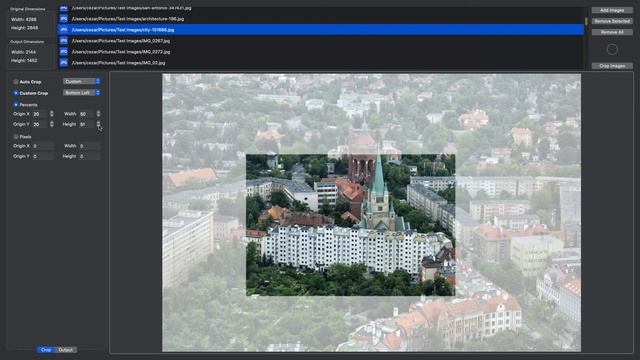Screen dimensions: 640x360
Task: Switch to the Output tab
Action: click(66, 350)
